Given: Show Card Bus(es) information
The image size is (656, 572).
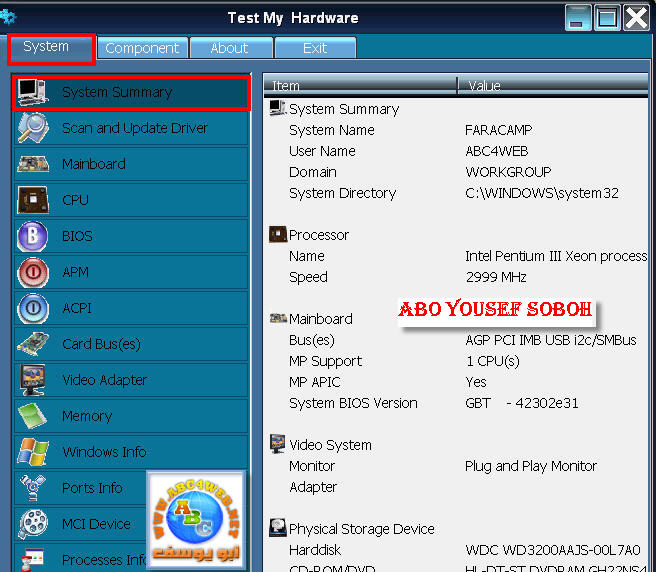Looking at the screenshot, I should point(131,344).
